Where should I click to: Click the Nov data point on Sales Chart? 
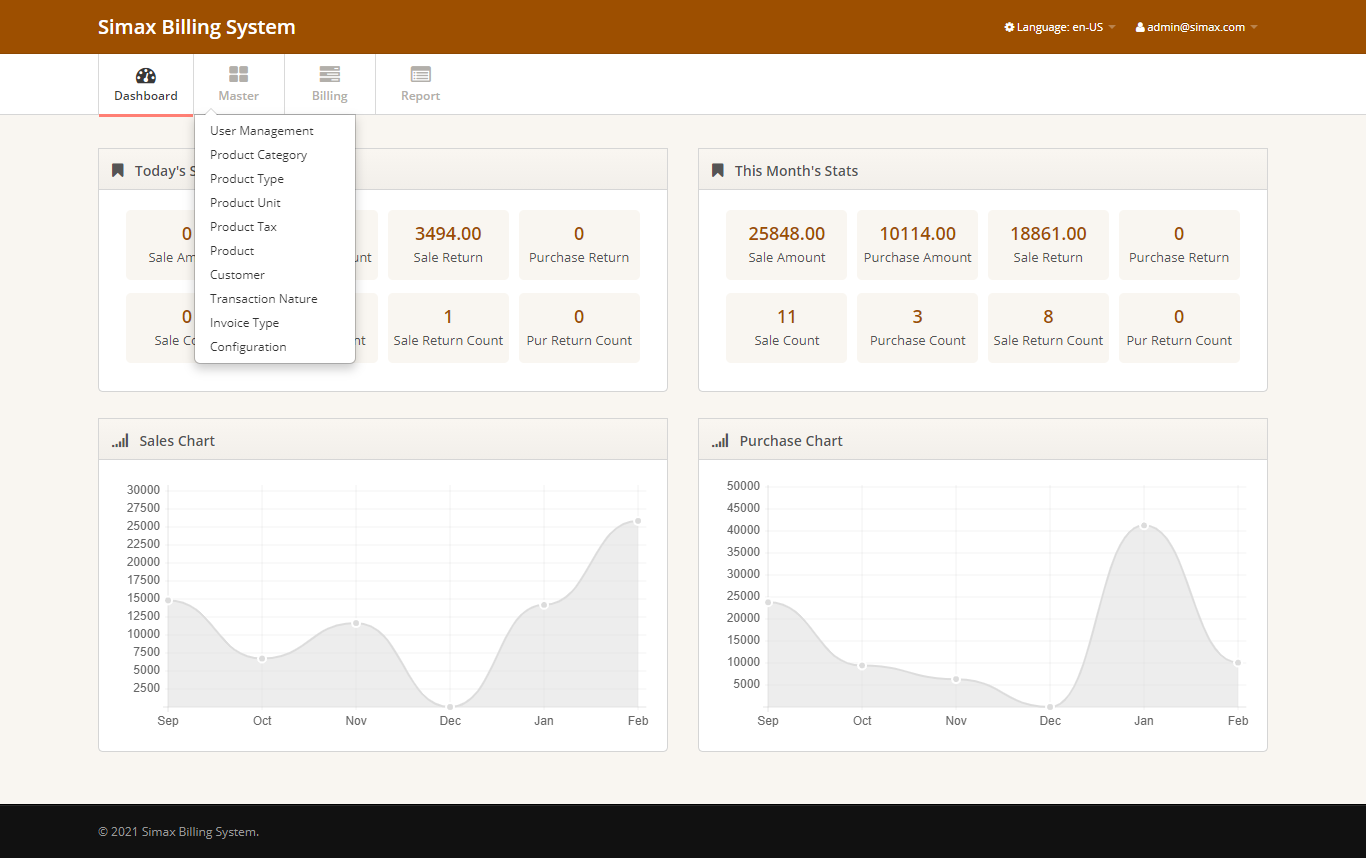point(356,623)
